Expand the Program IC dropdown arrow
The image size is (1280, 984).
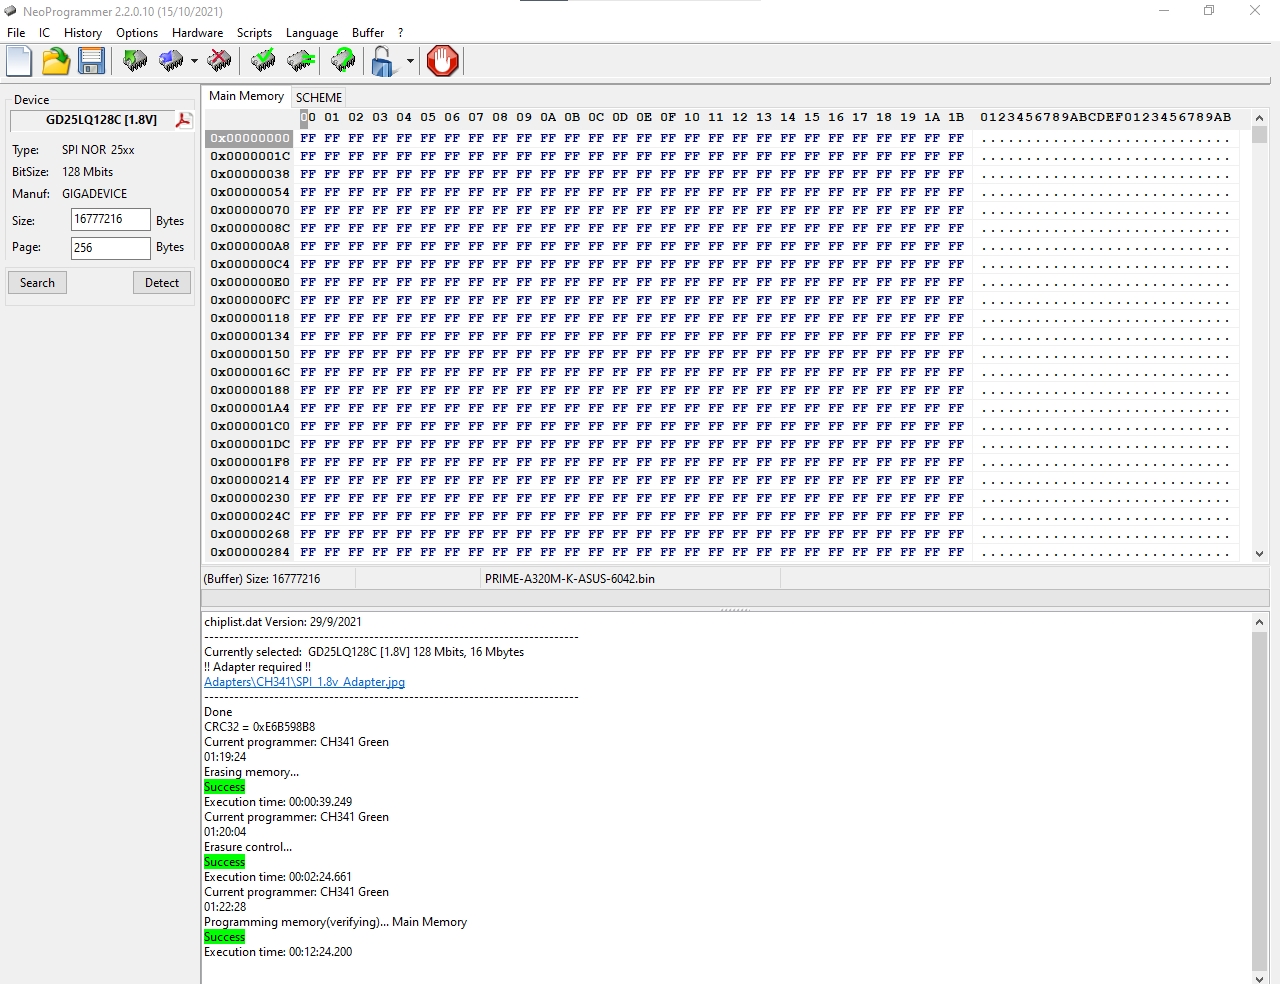click(194, 62)
